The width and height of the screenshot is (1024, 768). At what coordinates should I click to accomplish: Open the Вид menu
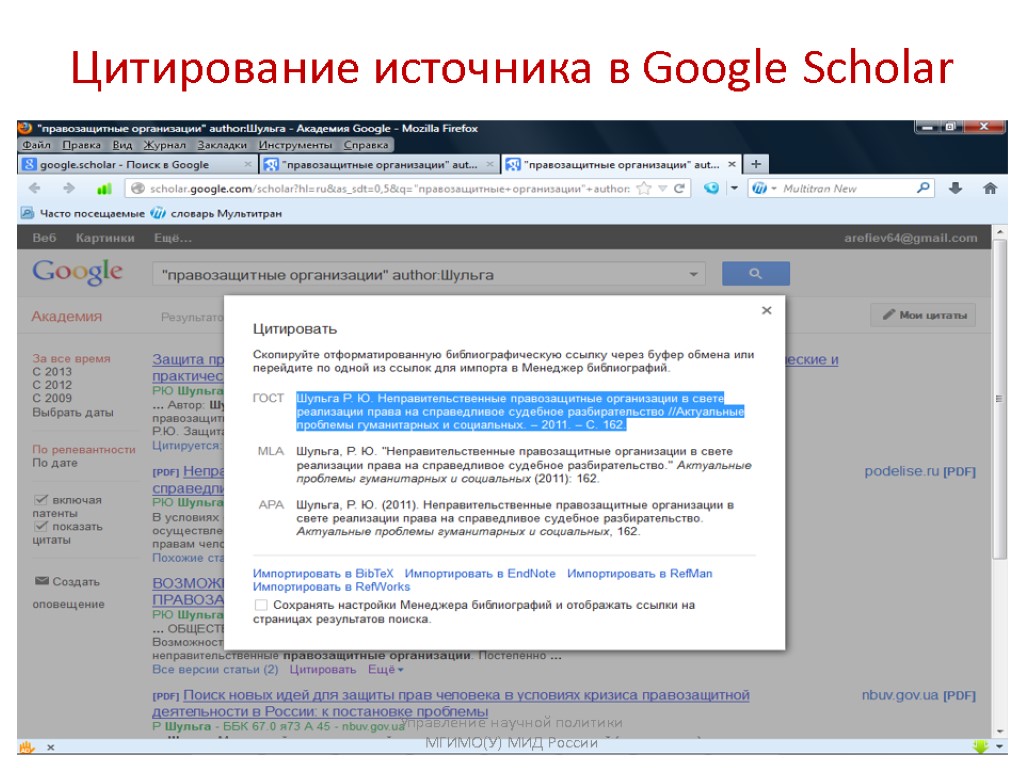[122, 145]
